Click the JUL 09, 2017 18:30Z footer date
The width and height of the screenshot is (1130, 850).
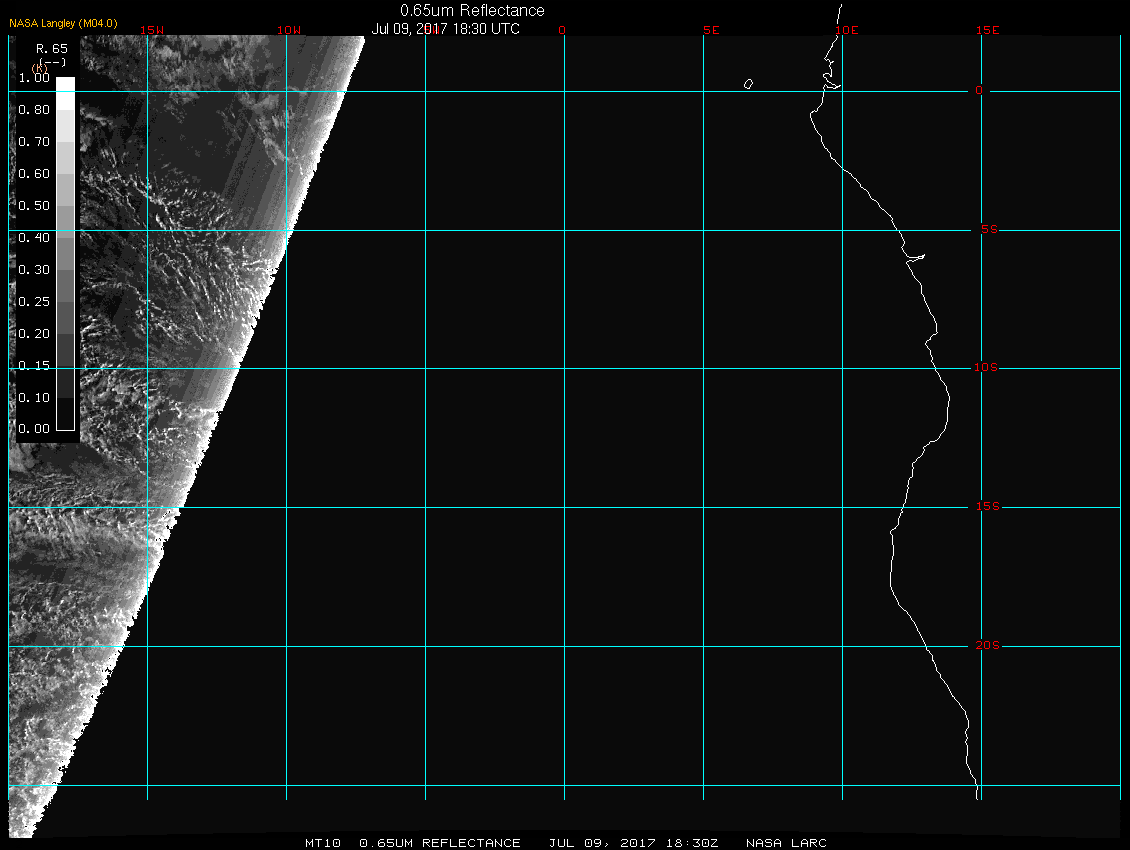coord(633,843)
